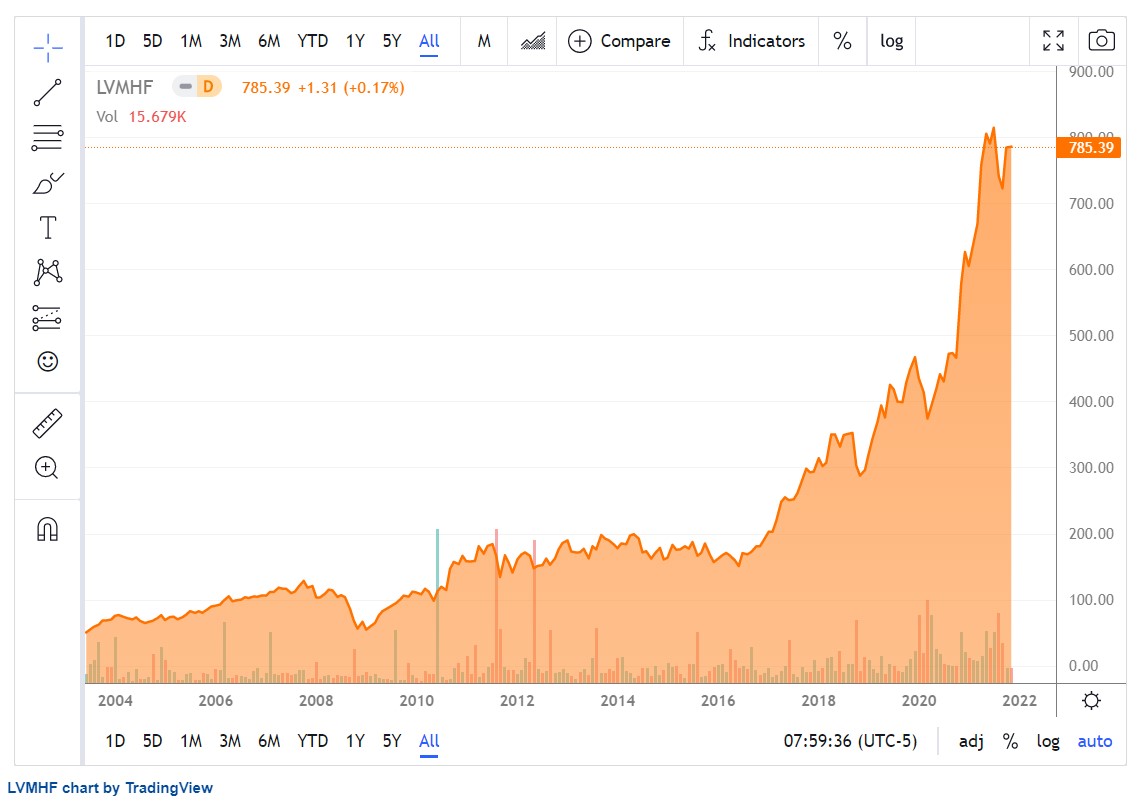Open the chart settings gear
The height and width of the screenshot is (804, 1148).
[x=1091, y=701]
